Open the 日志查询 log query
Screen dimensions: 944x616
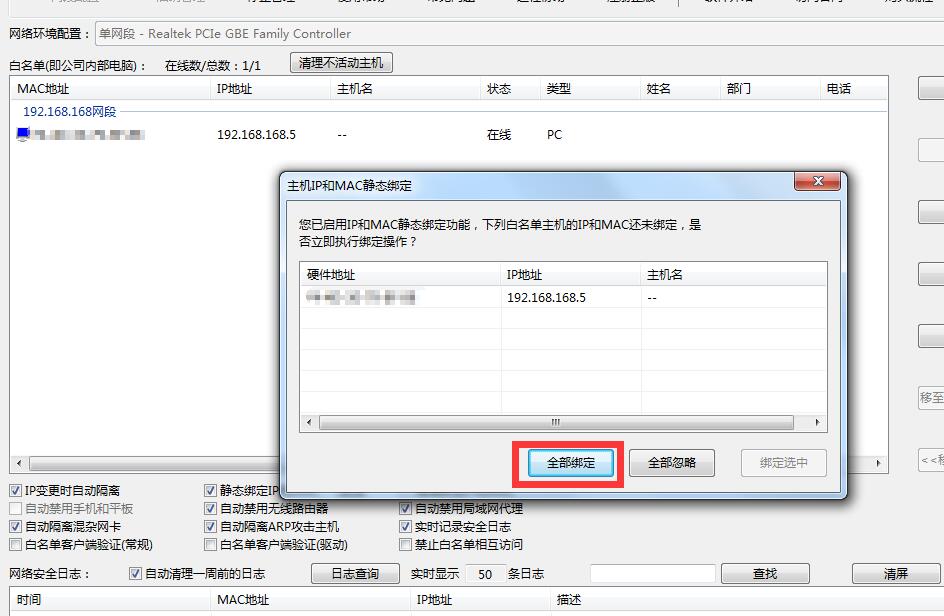pos(355,574)
